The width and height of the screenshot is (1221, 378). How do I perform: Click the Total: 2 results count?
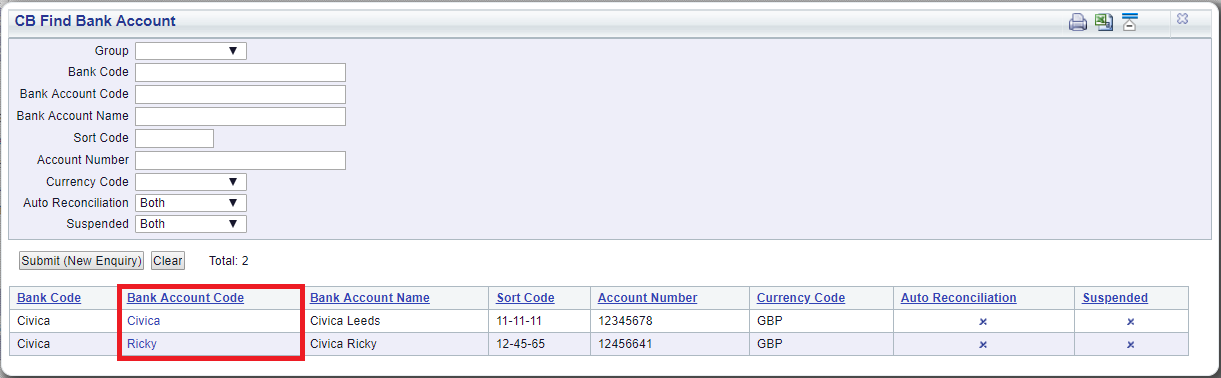(x=229, y=261)
